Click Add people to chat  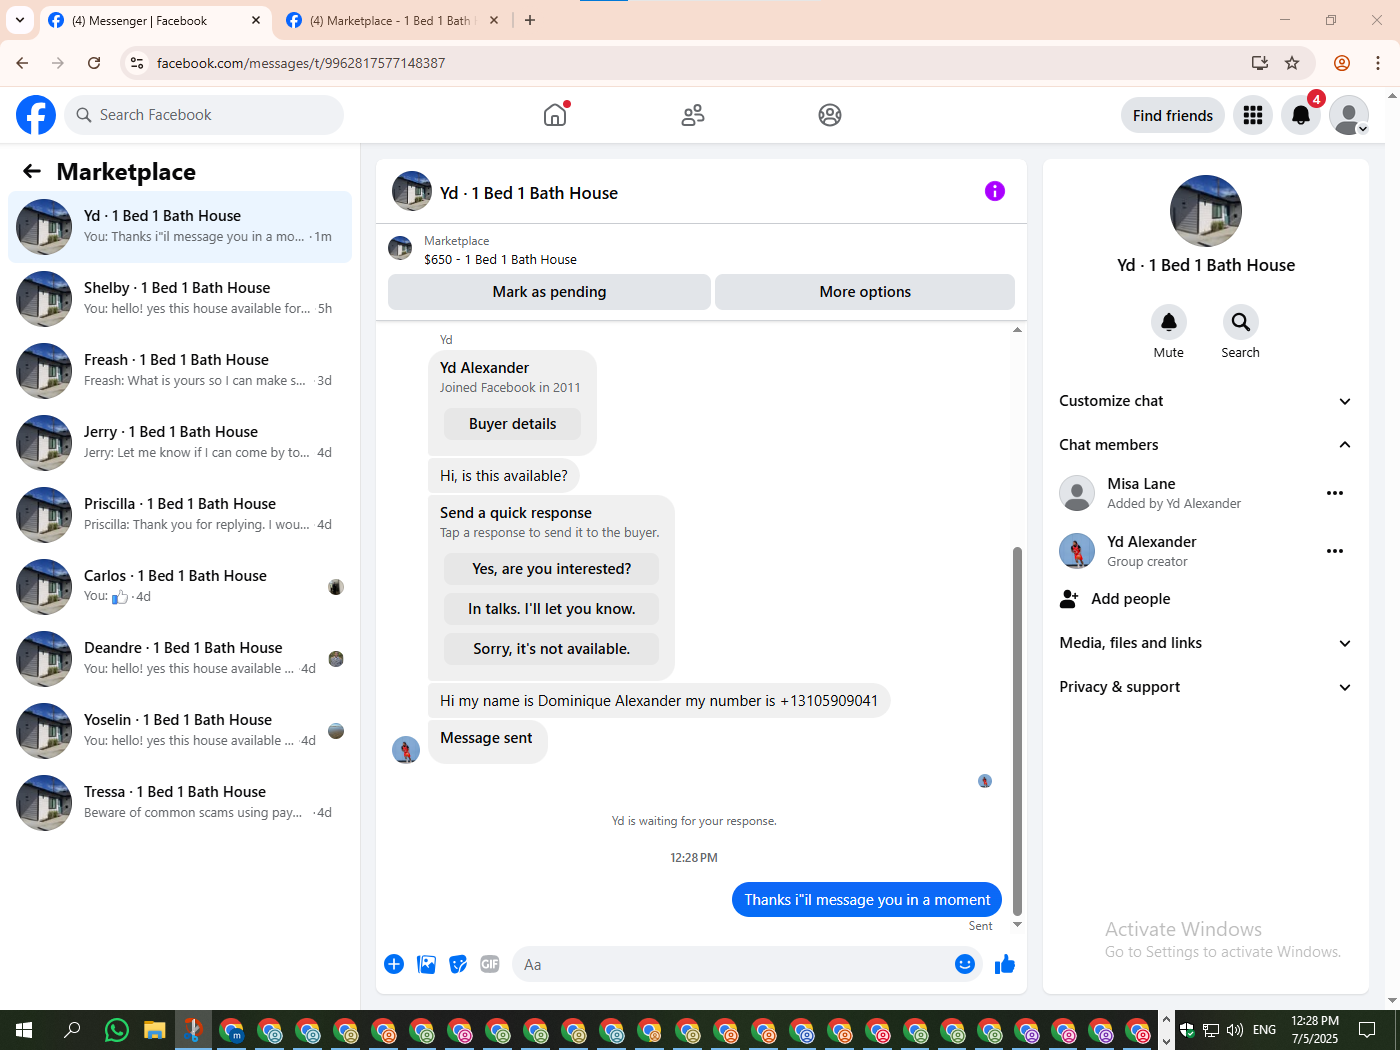click(1205, 599)
